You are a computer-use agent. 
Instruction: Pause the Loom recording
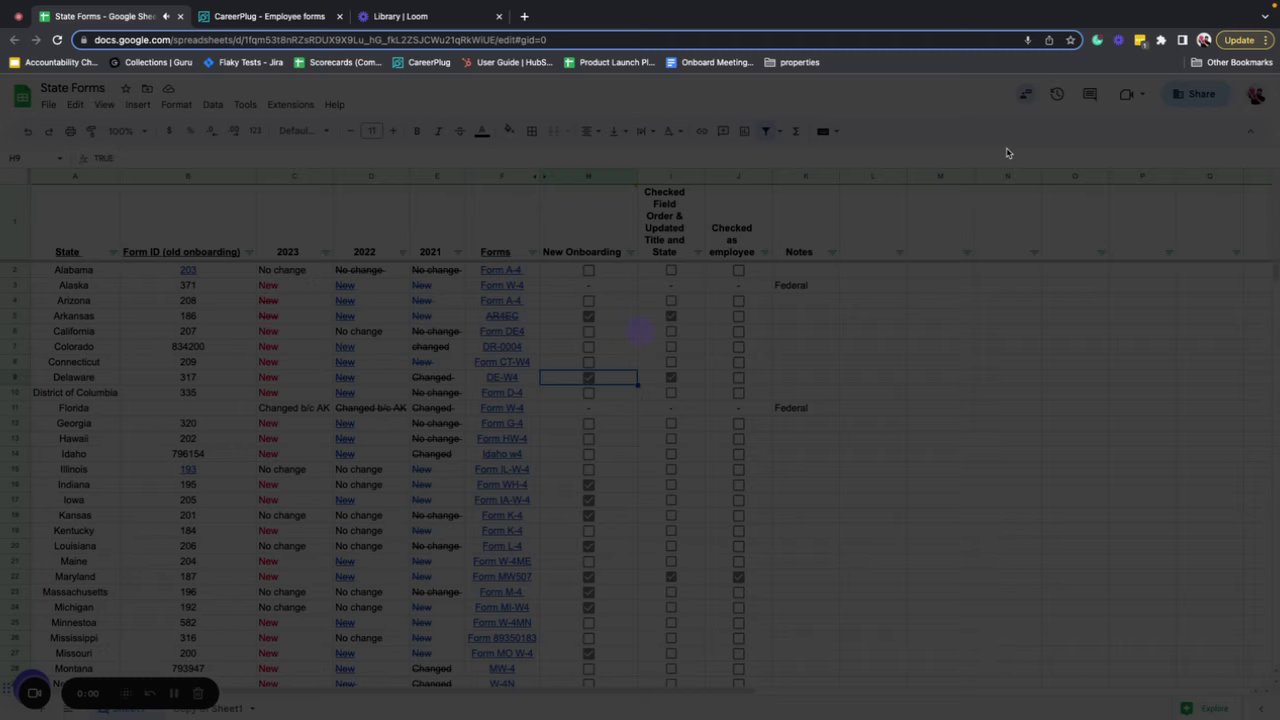point(173,693)
